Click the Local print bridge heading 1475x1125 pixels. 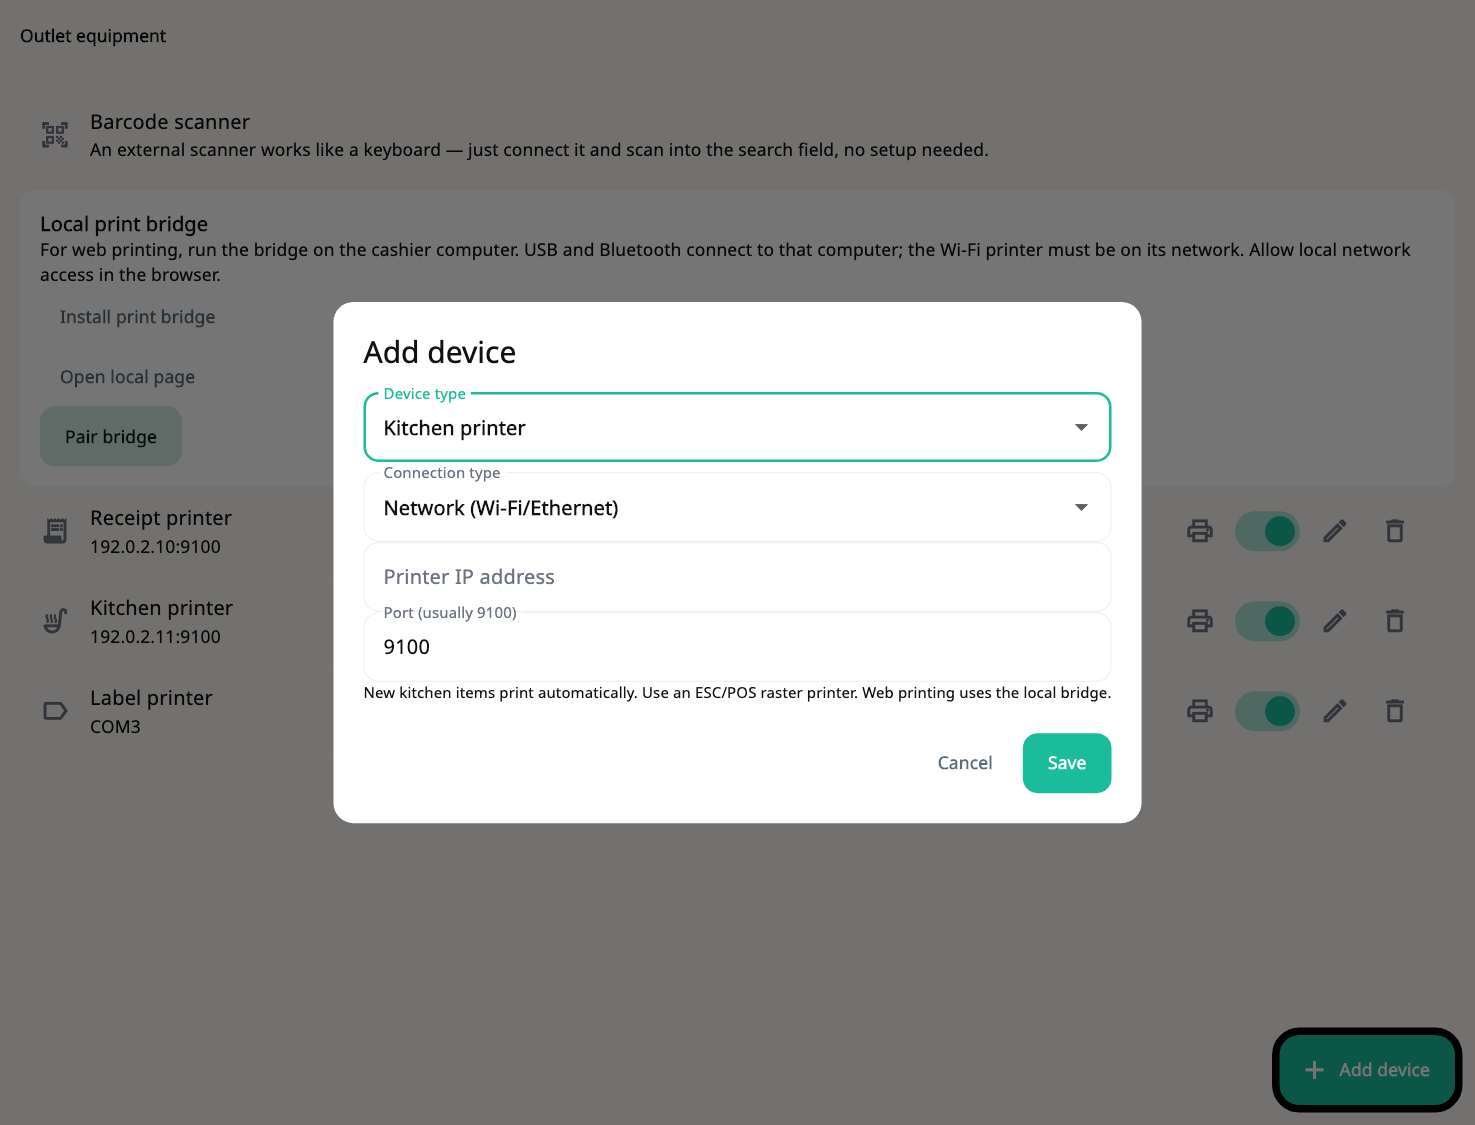(x=124, y=224)
